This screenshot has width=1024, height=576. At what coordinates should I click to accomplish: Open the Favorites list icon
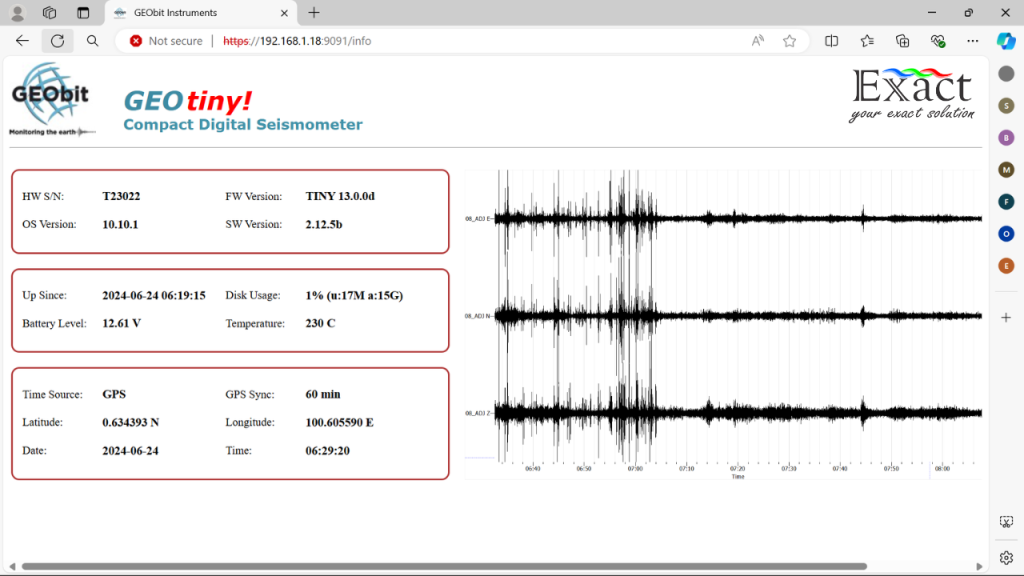pyautogui.click(x=866, y=41)
